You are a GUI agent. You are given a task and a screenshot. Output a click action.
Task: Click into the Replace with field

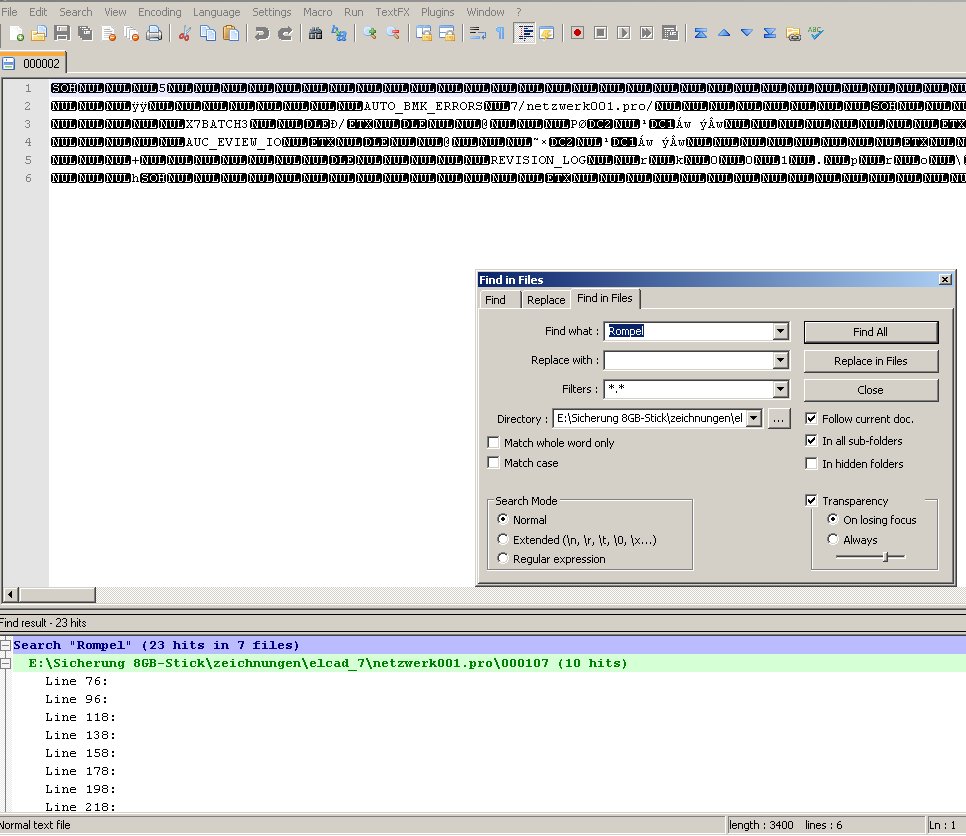[x=689, y=360]
